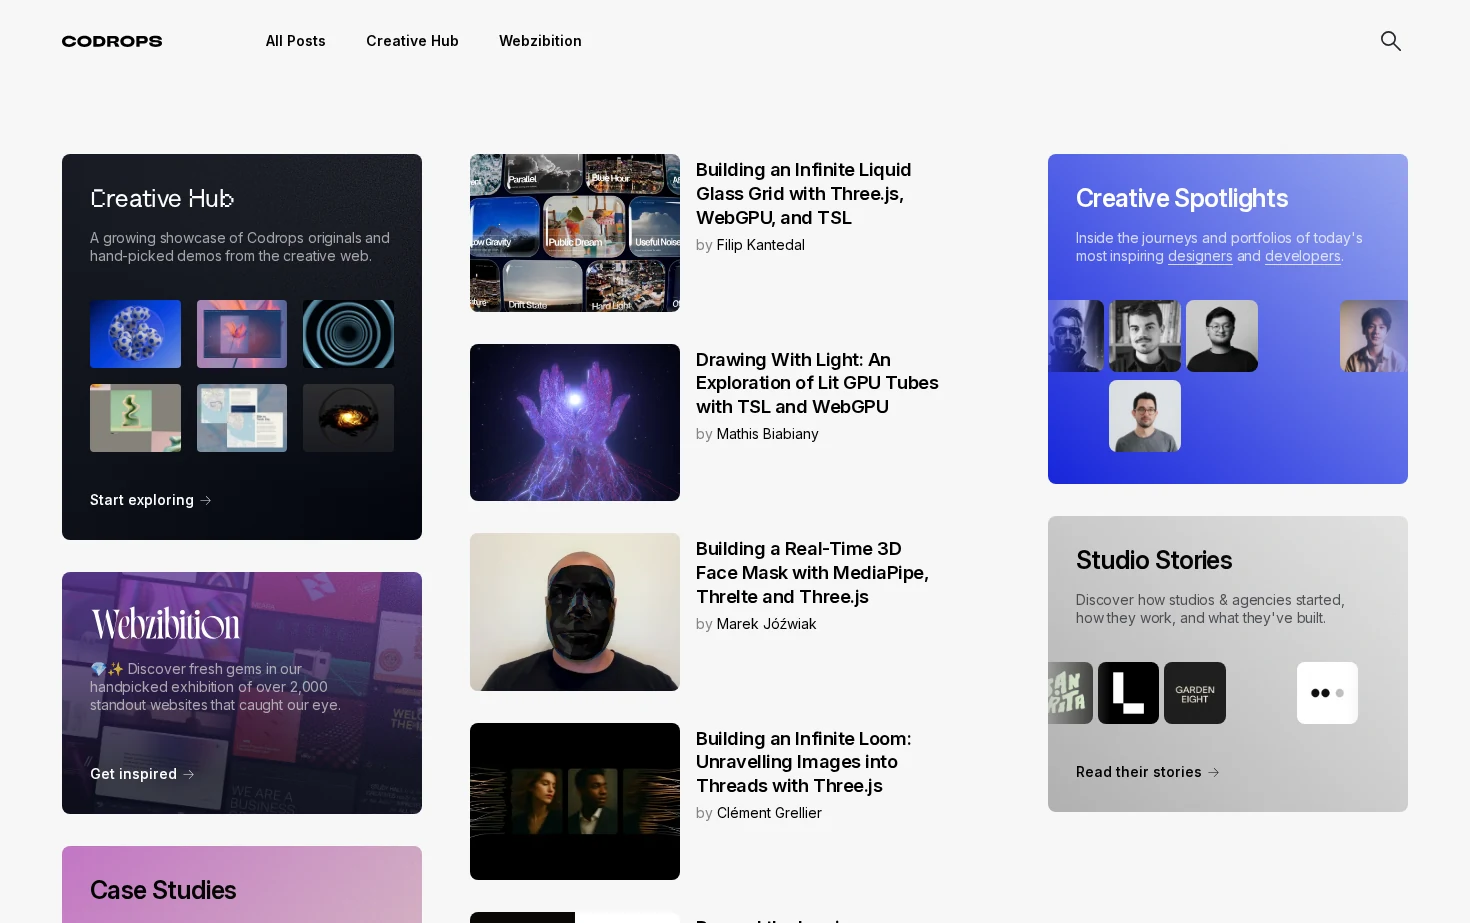This screenshot has width=1470, height=923.
Task: Click author Clément Grellier
Action: tap(769, 813)
